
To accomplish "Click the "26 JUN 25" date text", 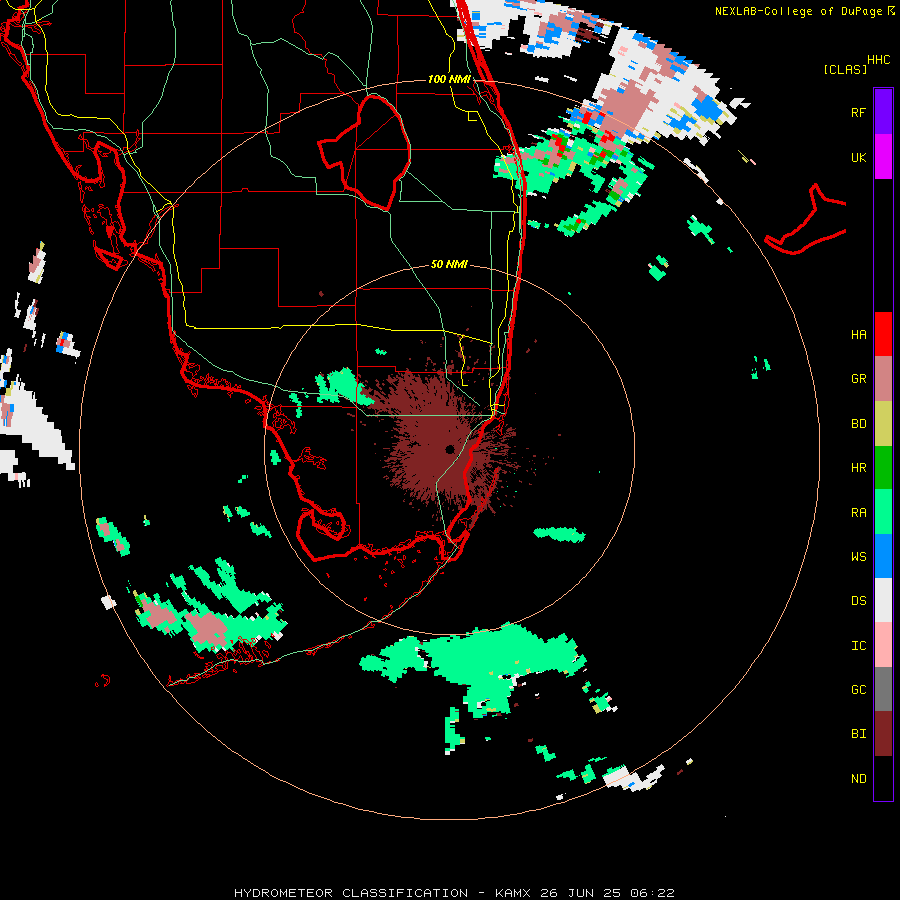I will pyautogui.click(x=580, y=893).
